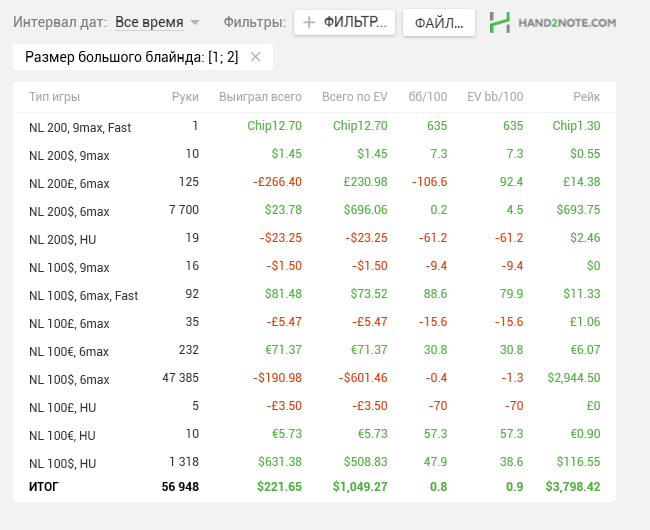The height and width of the screenshot is (530, 650).
Task: Sort by the "Всего по EV" column header
Action: pos(354,97)
